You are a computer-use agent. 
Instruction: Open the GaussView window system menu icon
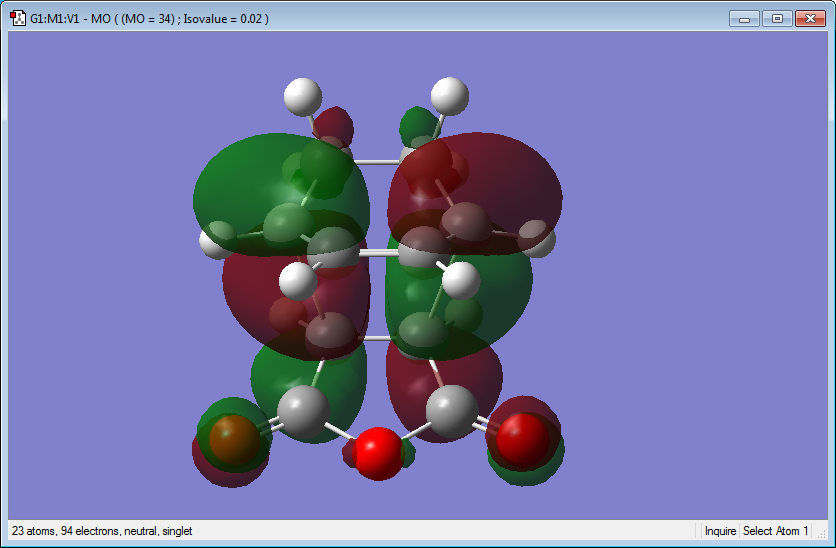coord(18,18)
